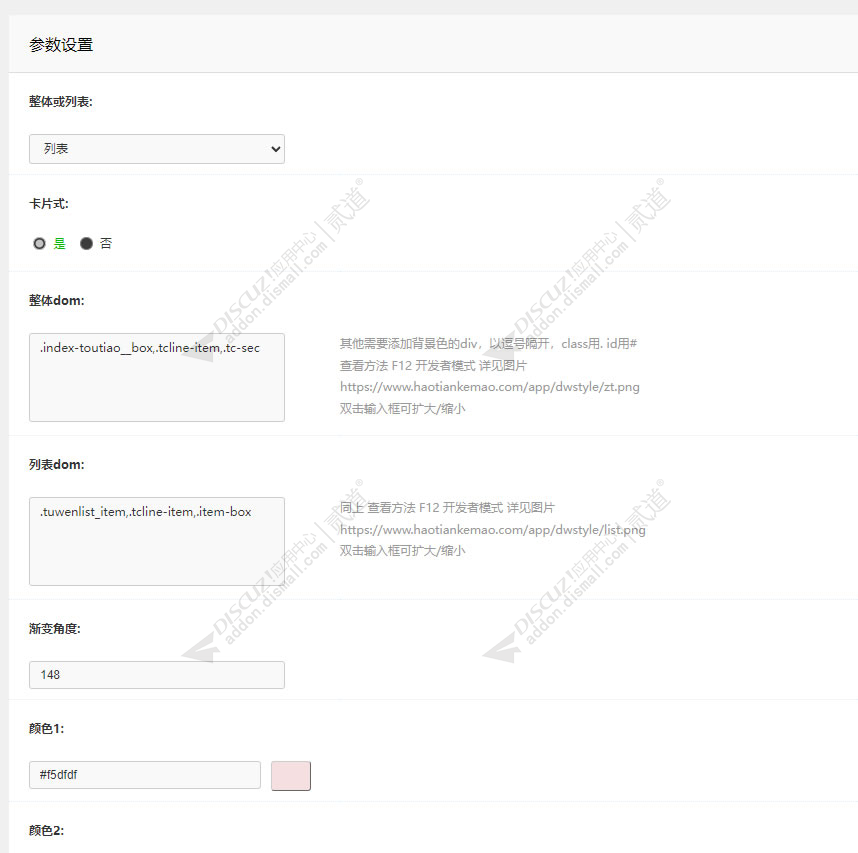Click the 参数设置 panel heading
The width and height of the screenshot is (858, 853).
click(61, 45)
